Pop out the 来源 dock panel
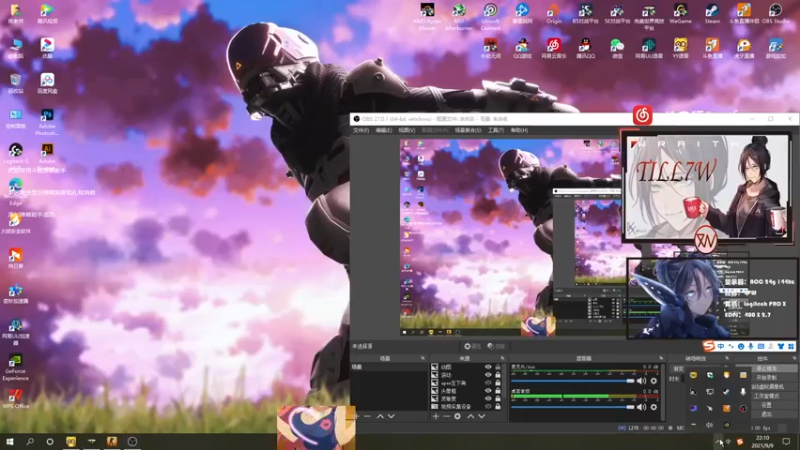Screen dimensions: 800x450 pos(503,358)
